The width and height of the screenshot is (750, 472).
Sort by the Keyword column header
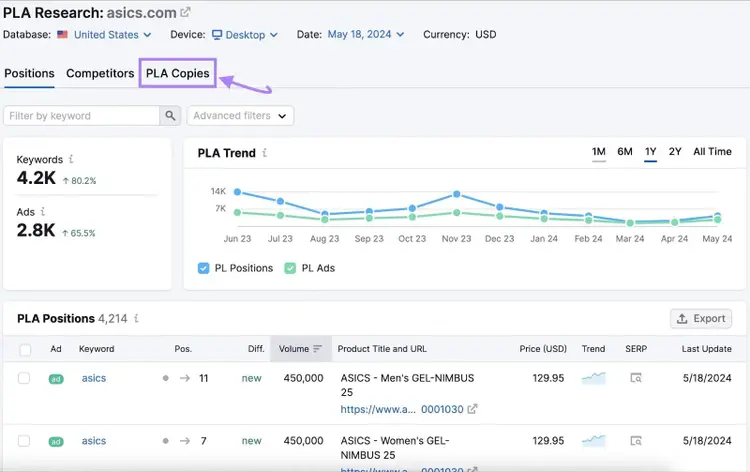[x=97, y=349]
